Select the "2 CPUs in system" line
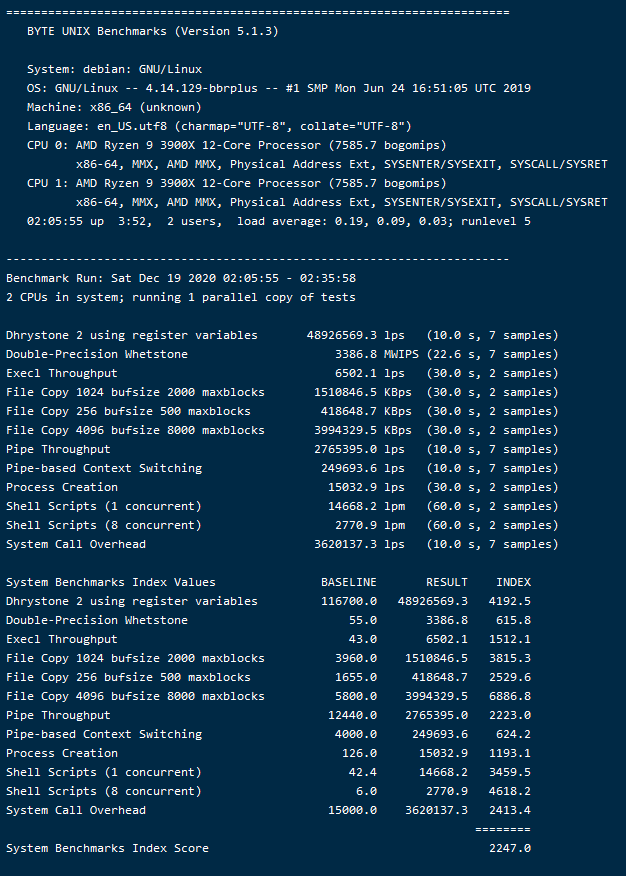Screen dimensions: 626x876 tap(181, 297)
